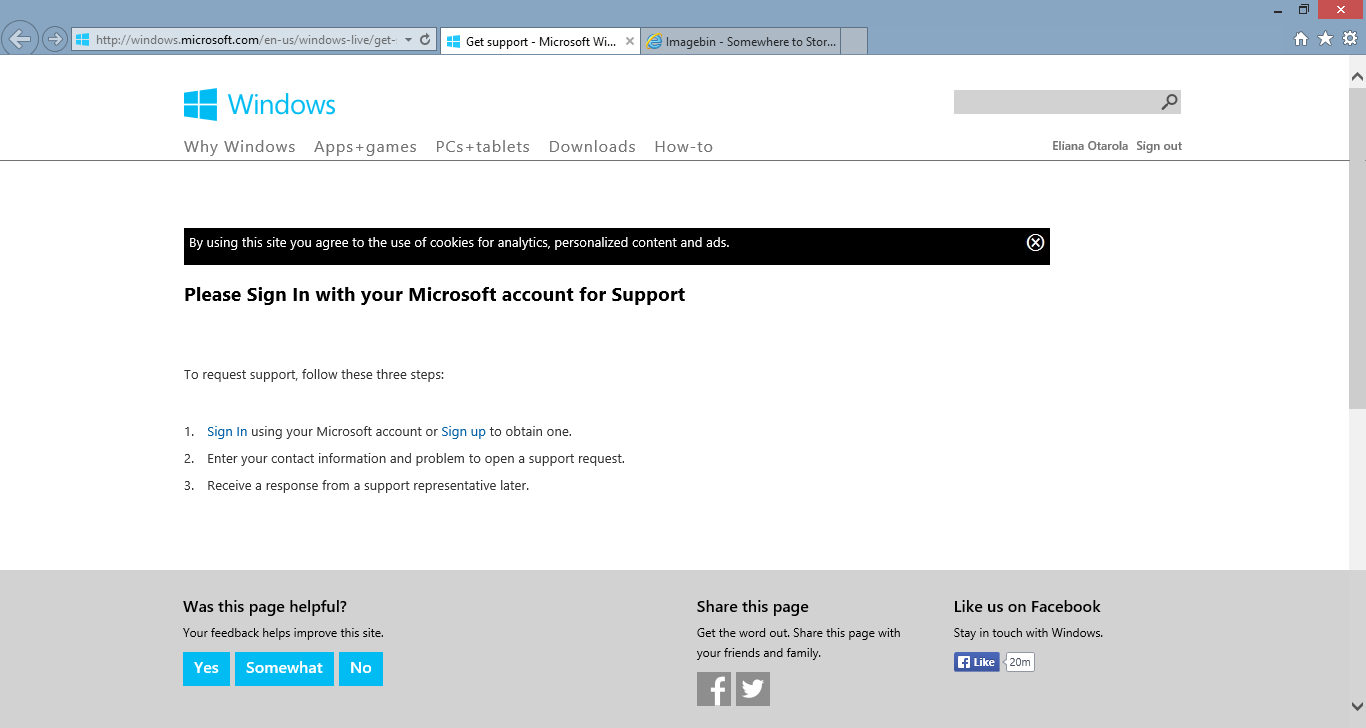1366x728 pixels.
Task: Share the page via Facebook icon
Action: 714,689
